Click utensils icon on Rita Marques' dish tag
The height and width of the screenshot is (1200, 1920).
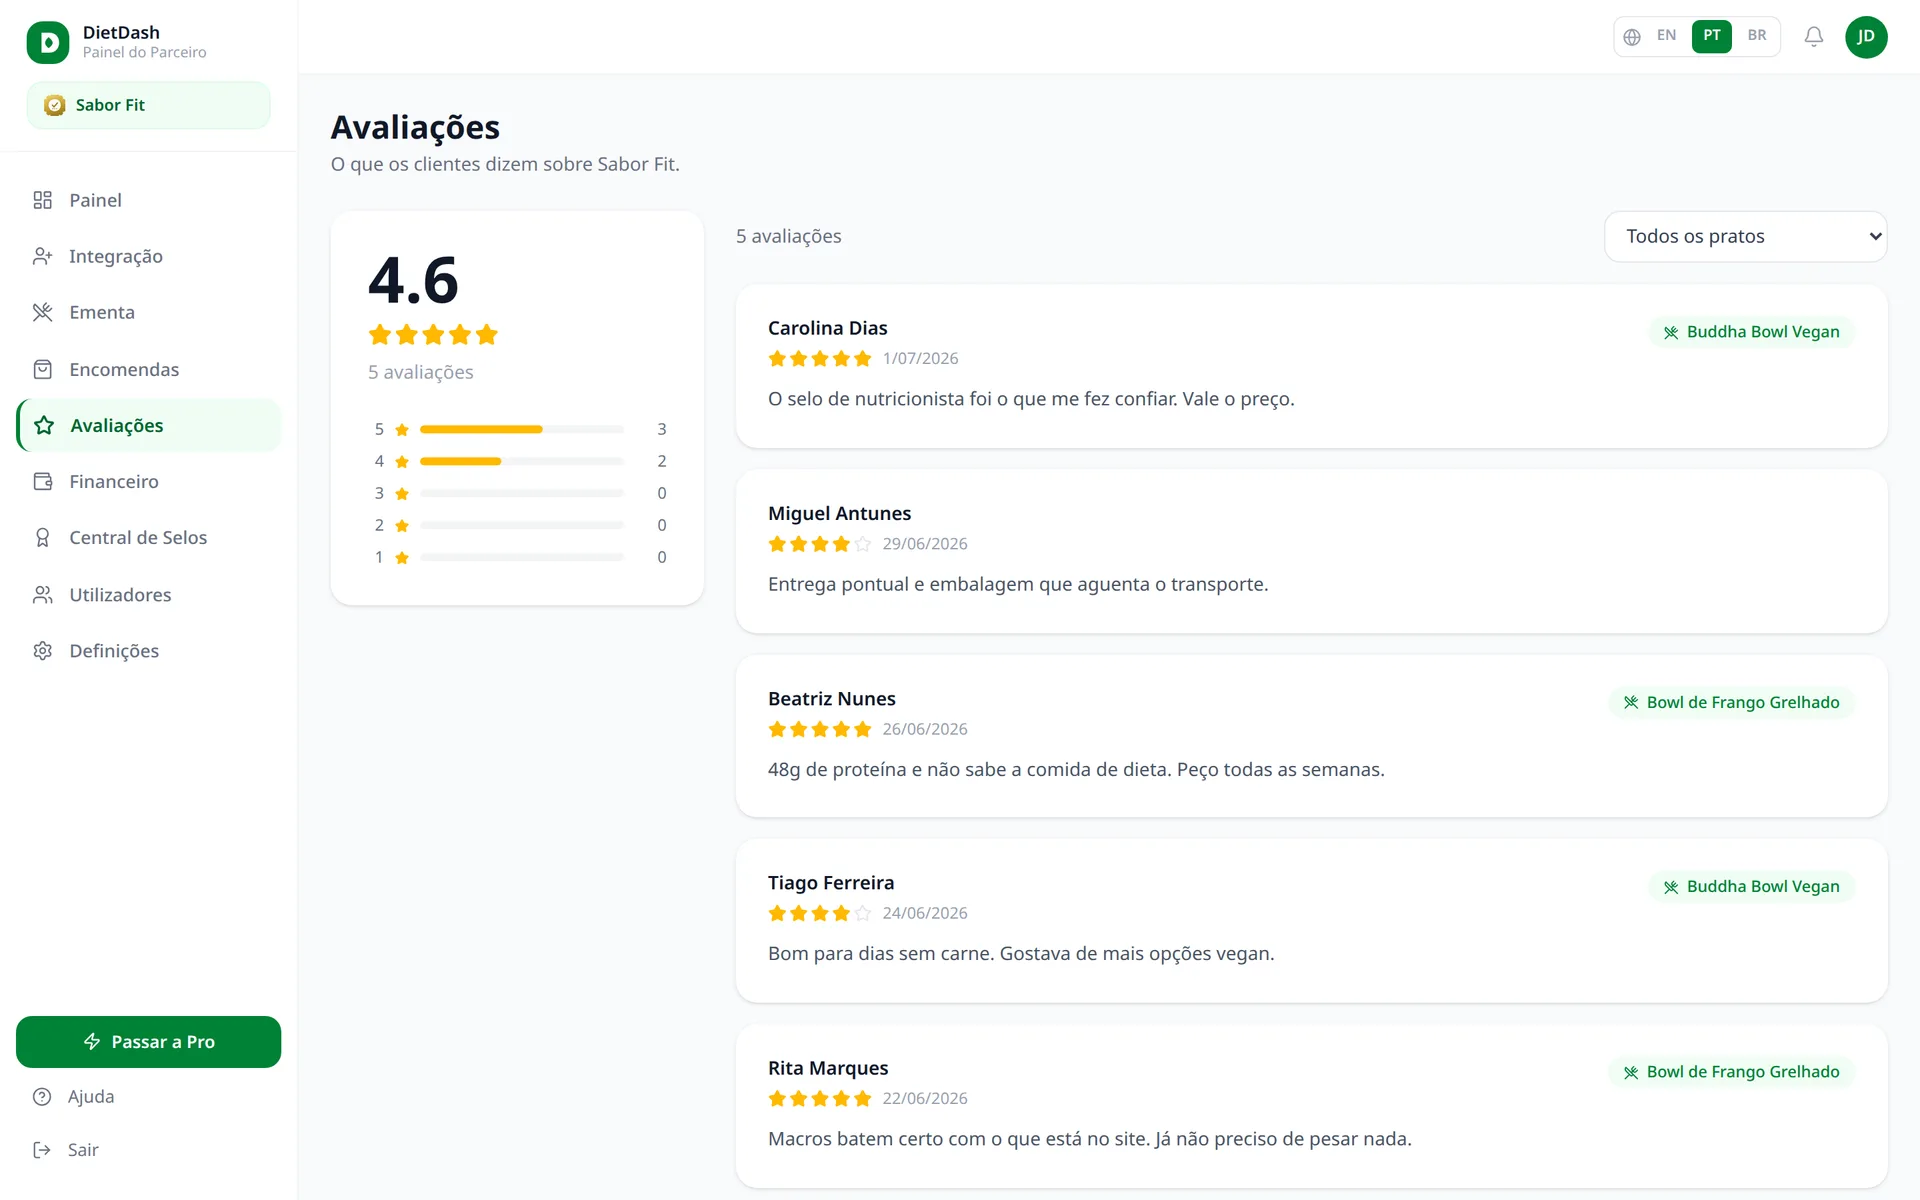point(1631,1072)
